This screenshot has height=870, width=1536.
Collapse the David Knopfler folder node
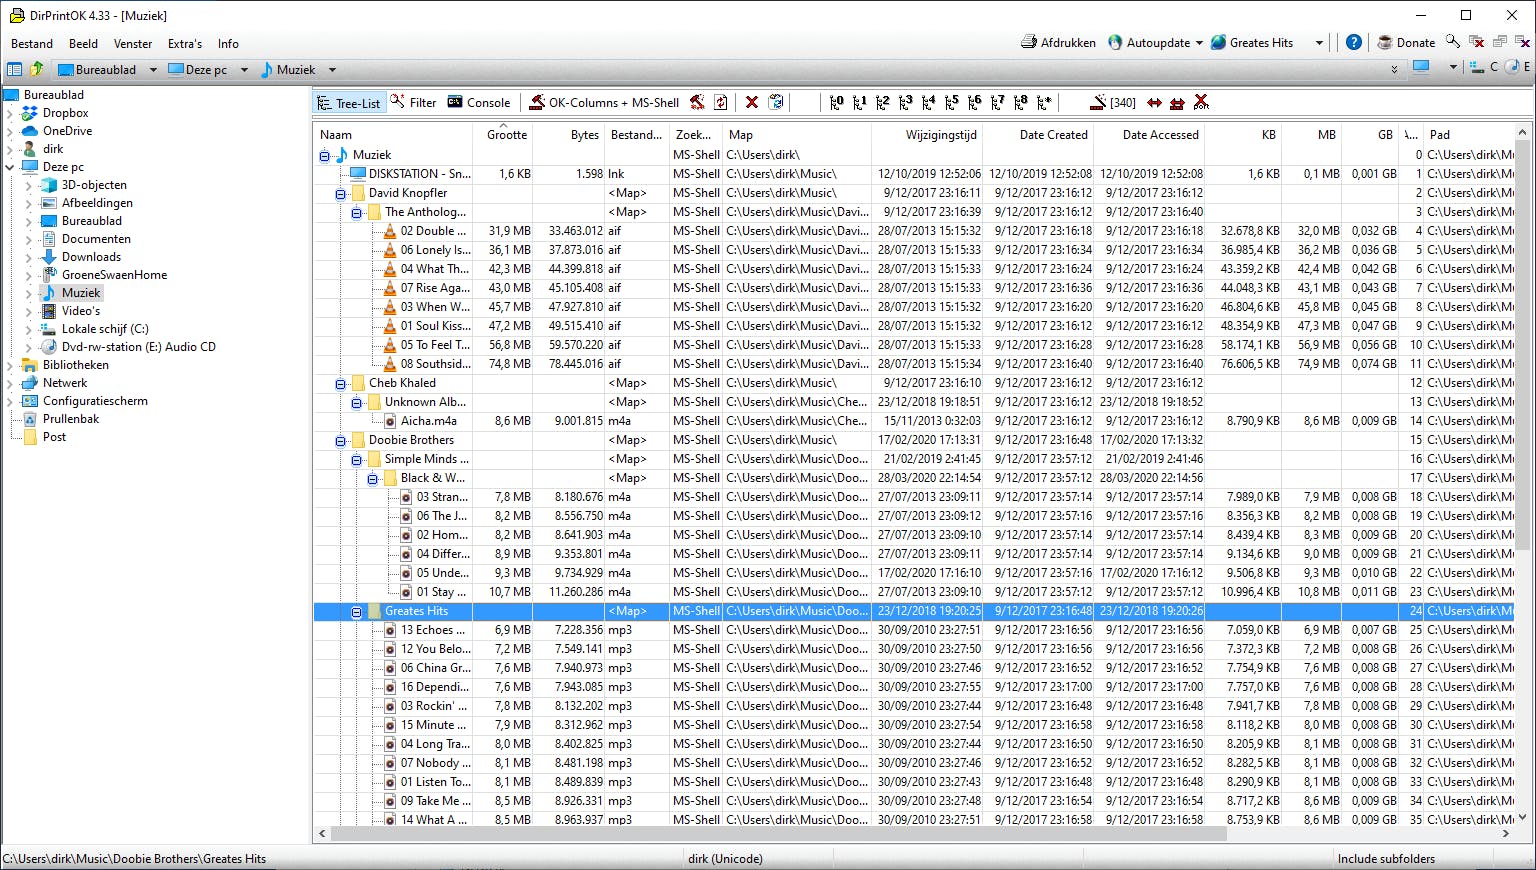pos(340,193)
